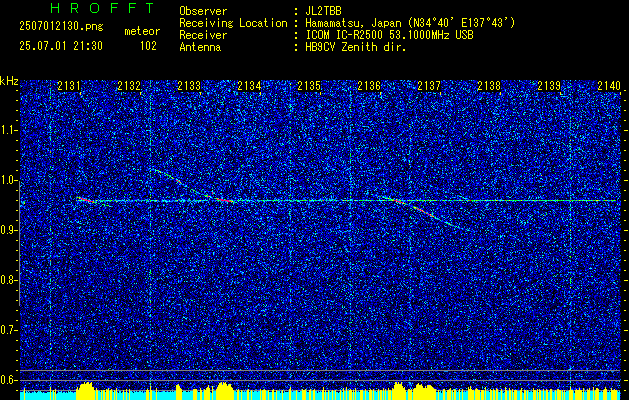Click time marker 2134
This screenshot has width=629, height=400.
[x=249, y=86]
